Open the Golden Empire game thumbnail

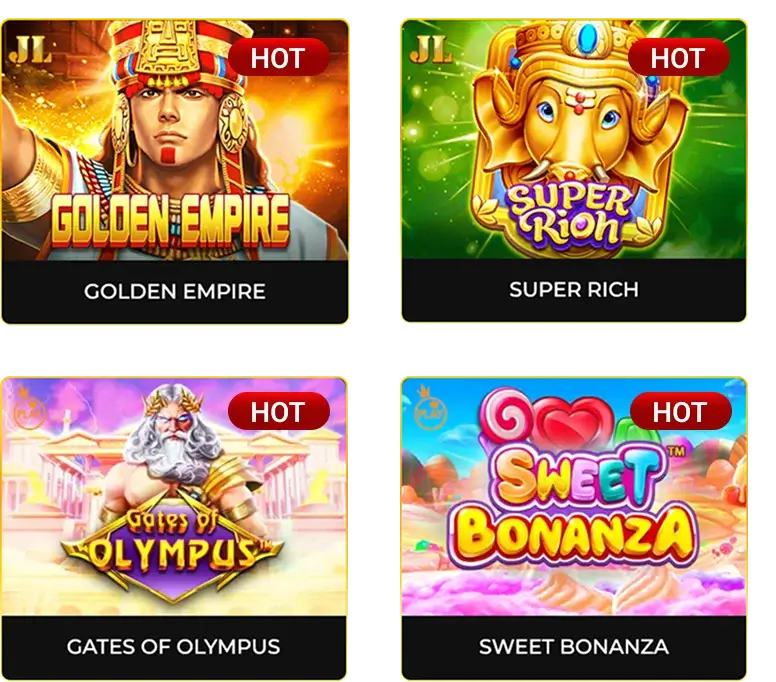[x=175, y=140]
